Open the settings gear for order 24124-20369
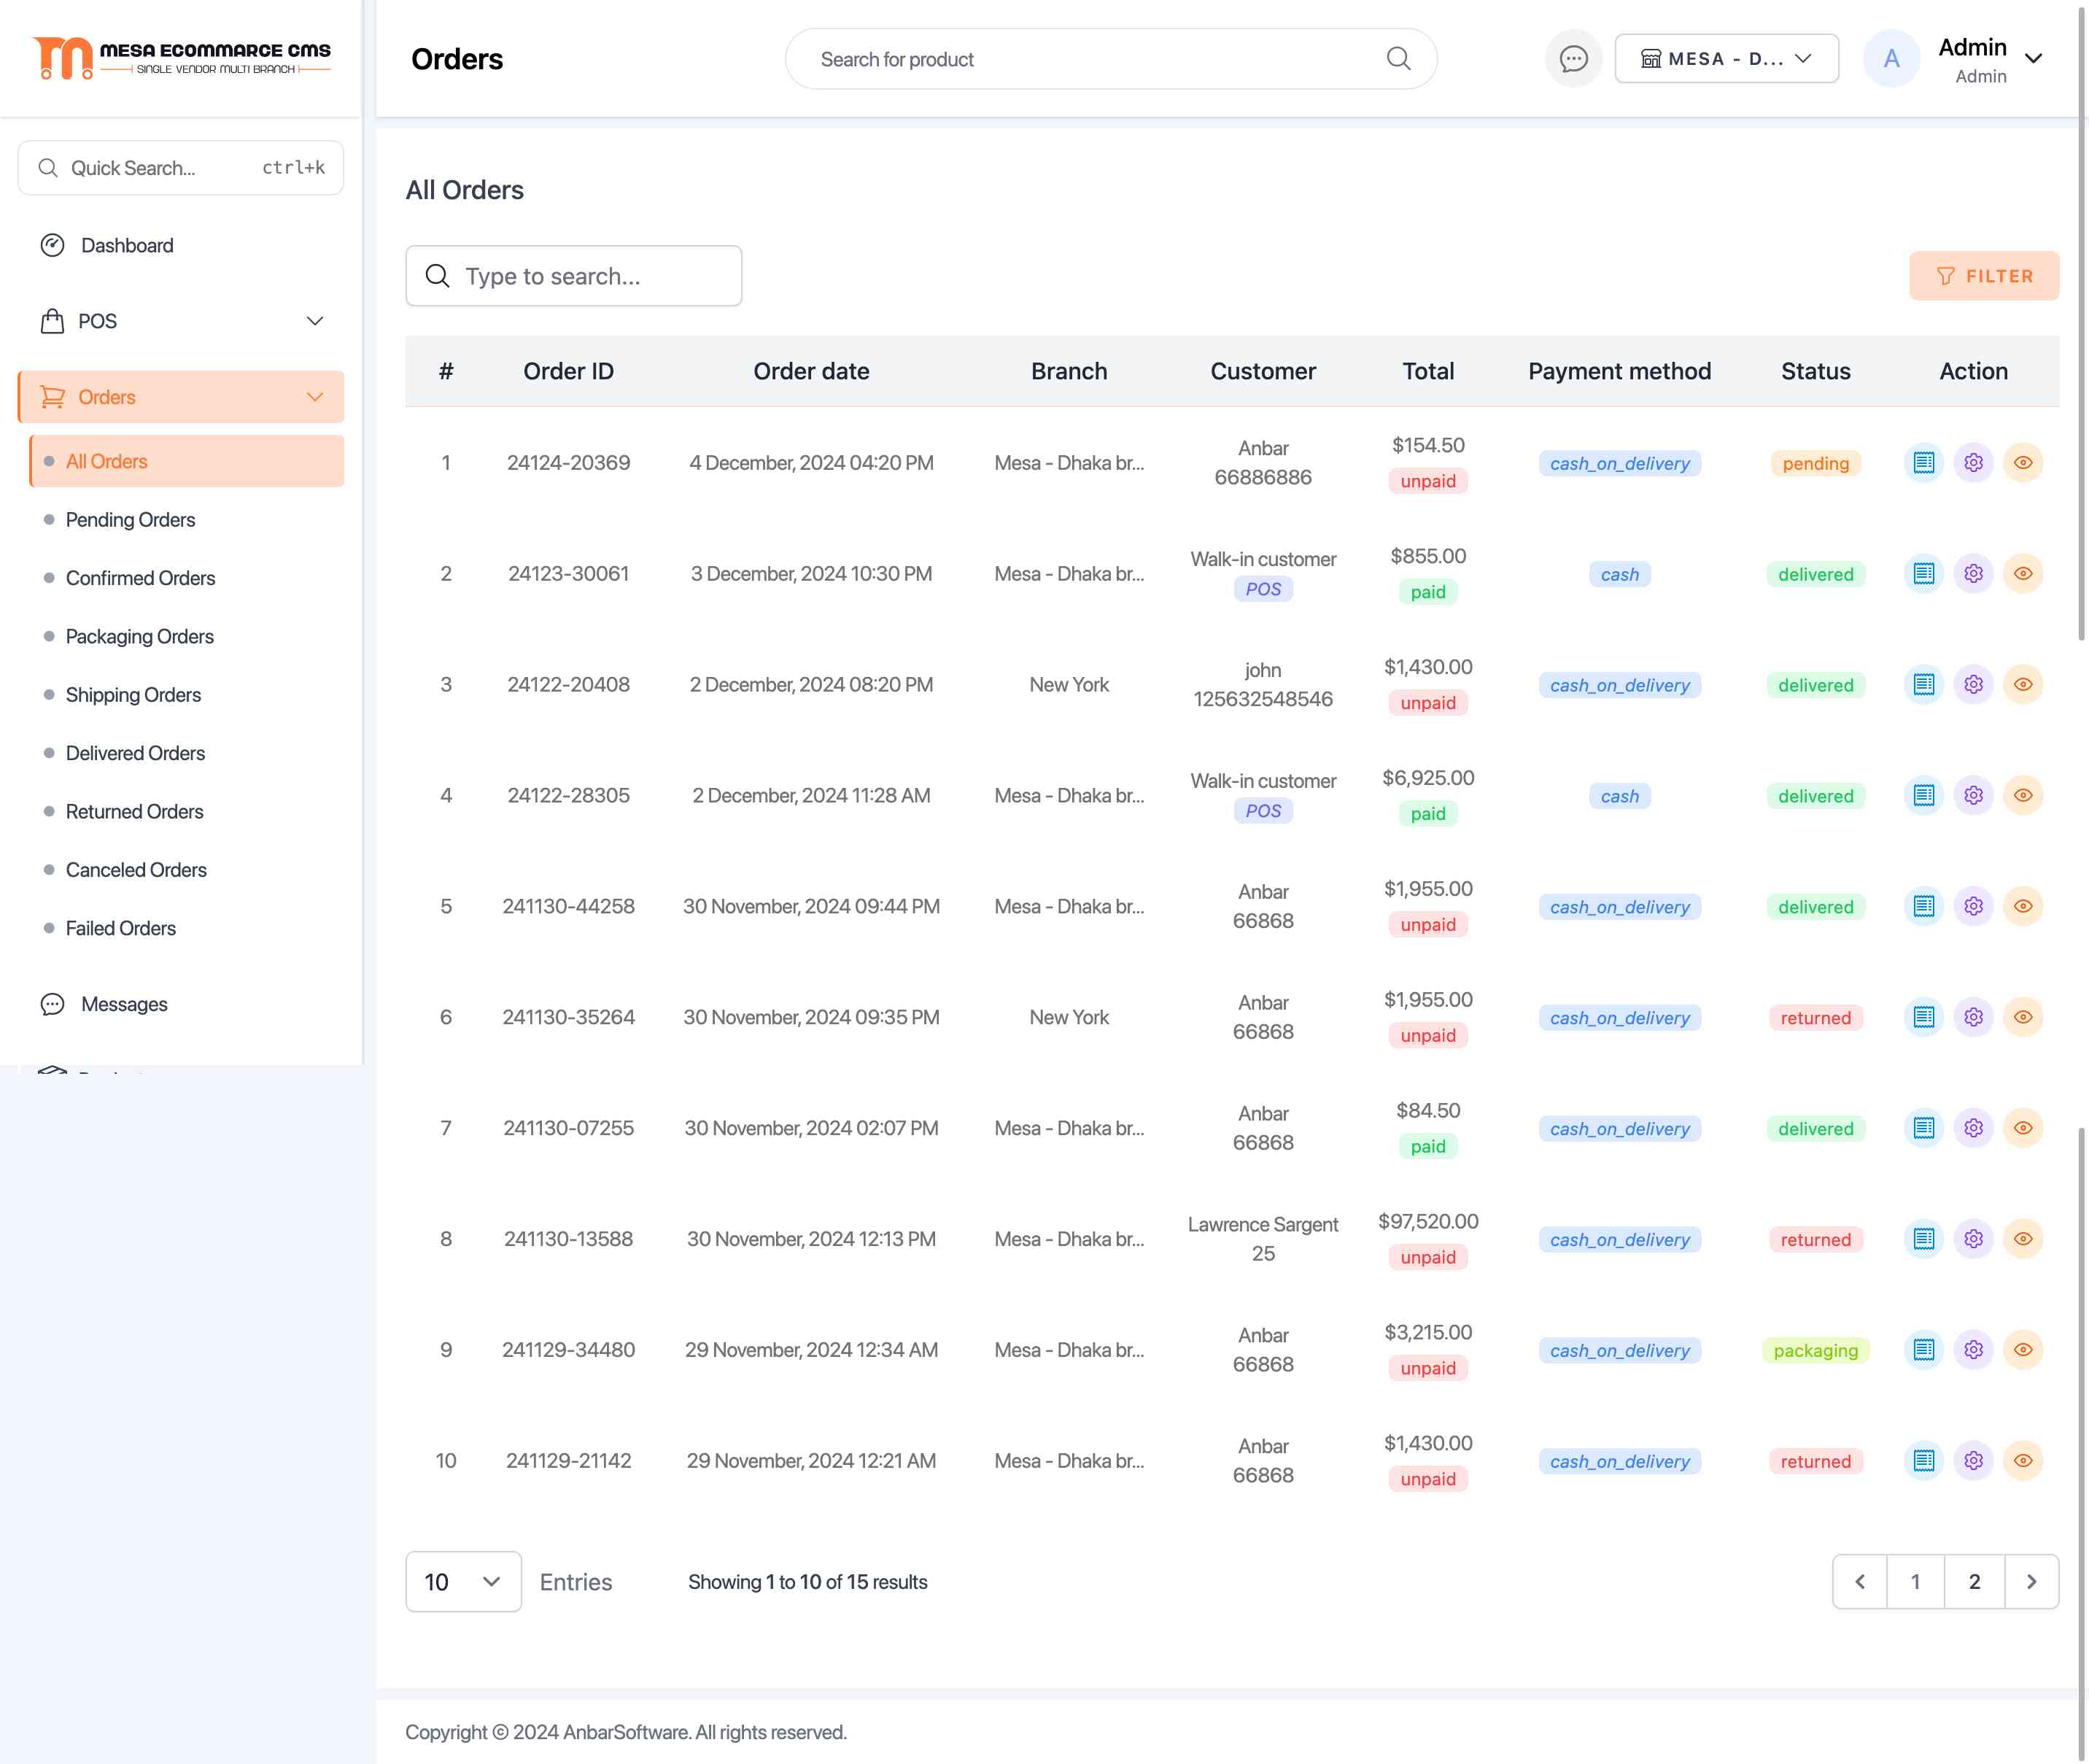This screenshot has height=1764, width=2089. (1973, 463)
